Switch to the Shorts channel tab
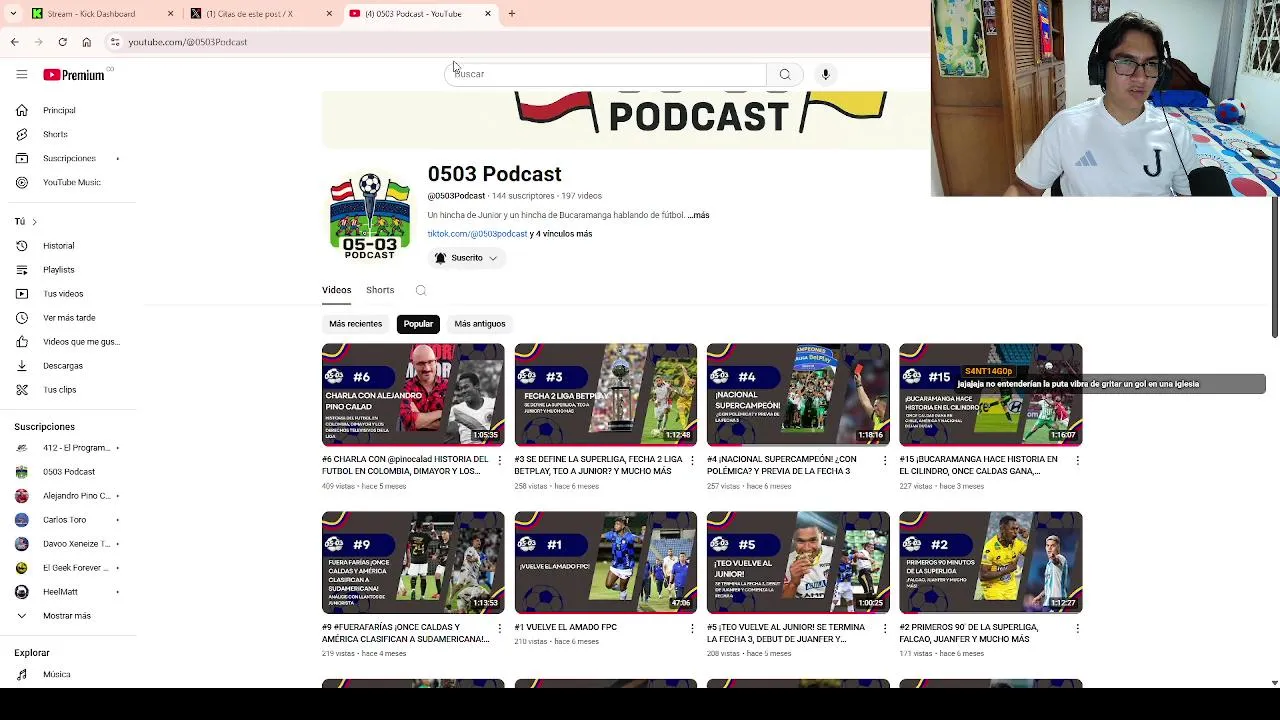The height and width of the screenshot is (720, 1280). click(x=380, y=290)
